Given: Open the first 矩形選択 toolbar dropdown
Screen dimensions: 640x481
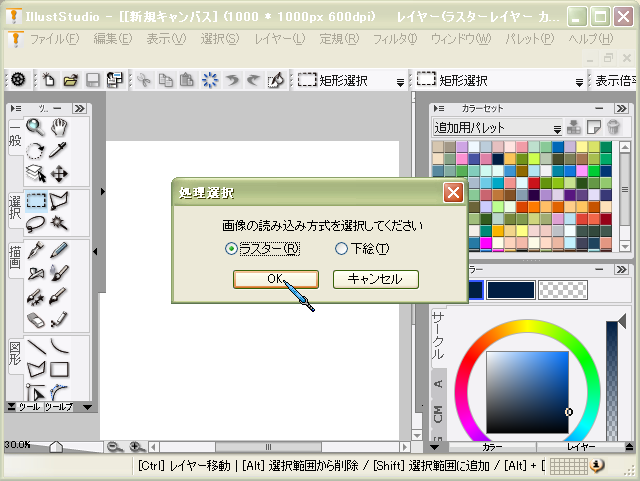Looking at the screenshot, I should 400,82.
